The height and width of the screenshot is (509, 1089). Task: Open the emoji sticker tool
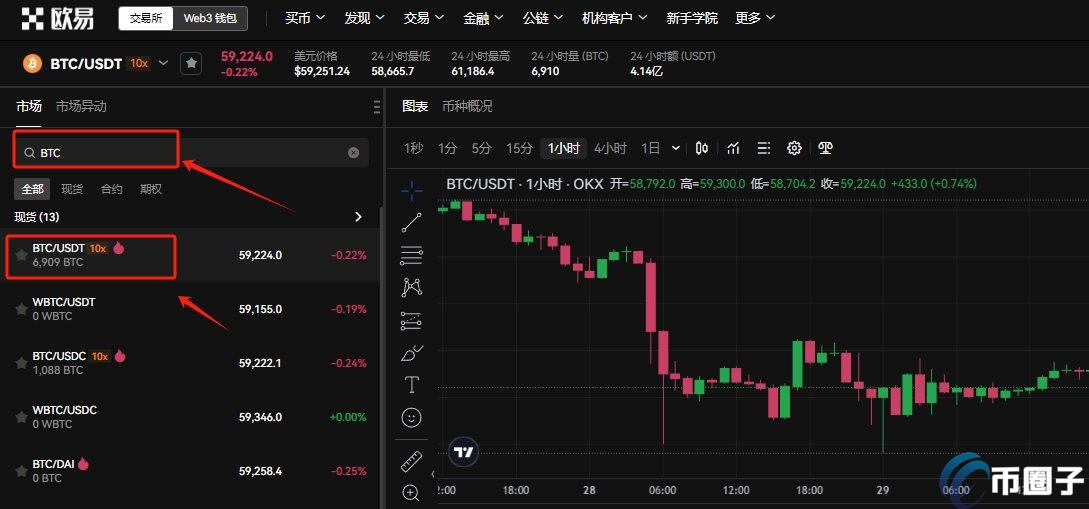click(x=412, y=417)
